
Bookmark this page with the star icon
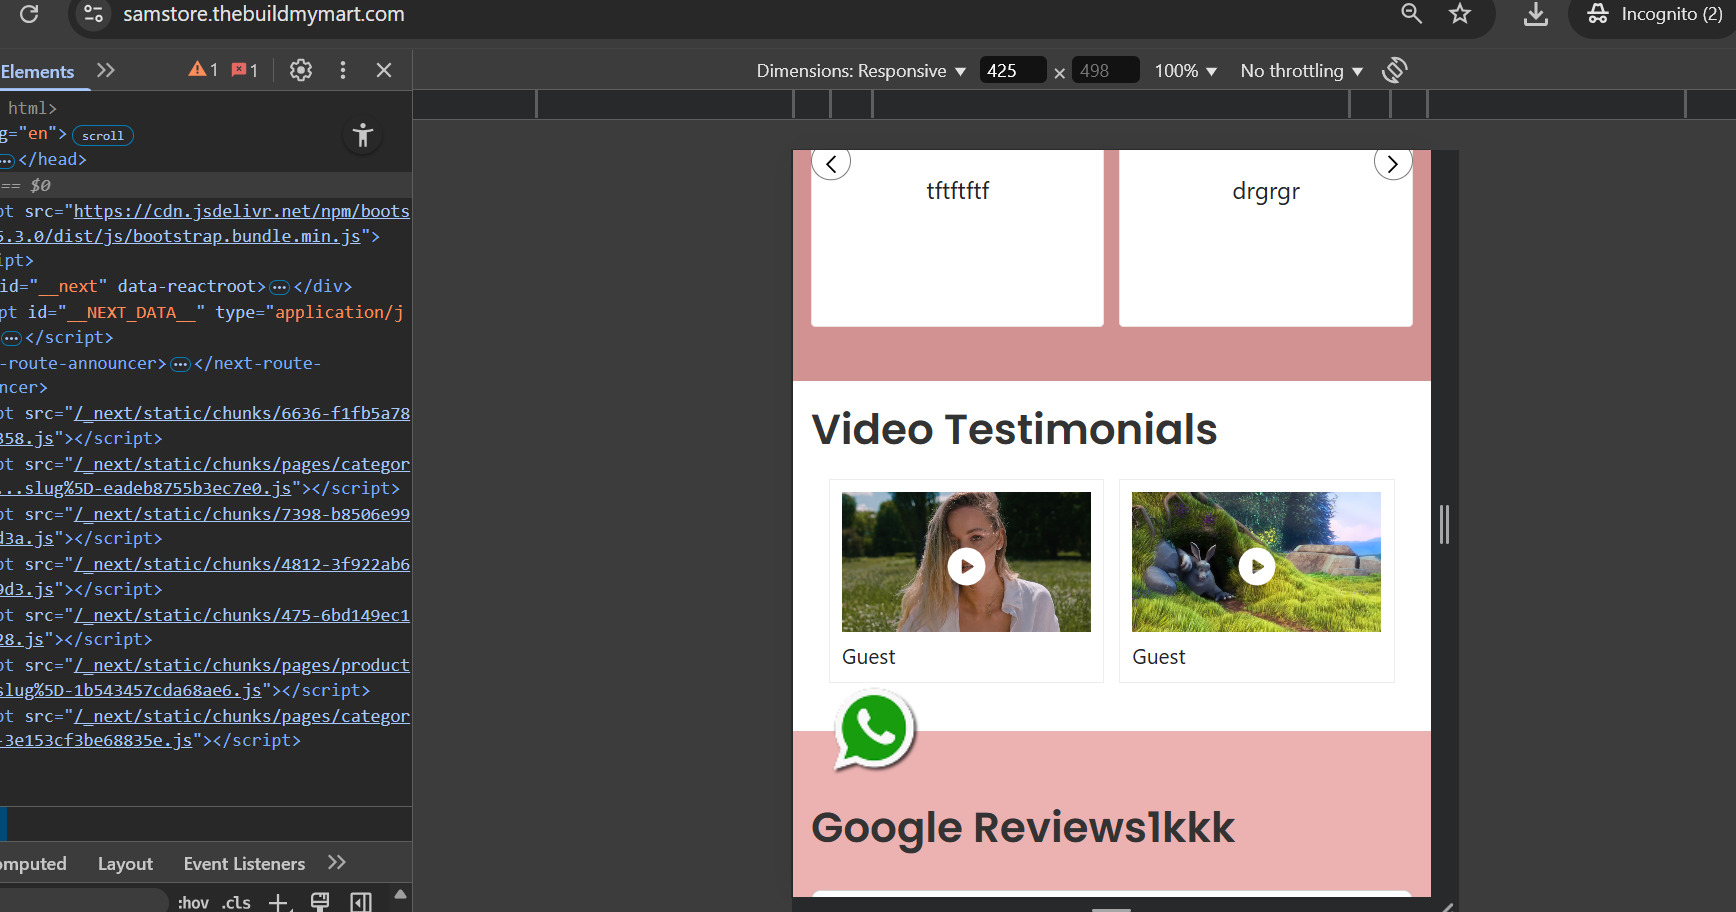click(x=1460, y=13)
